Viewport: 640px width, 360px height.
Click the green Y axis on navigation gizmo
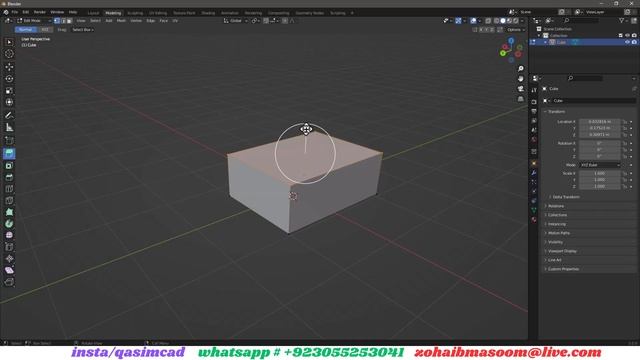pyautogui.click(x=503, y=53)
